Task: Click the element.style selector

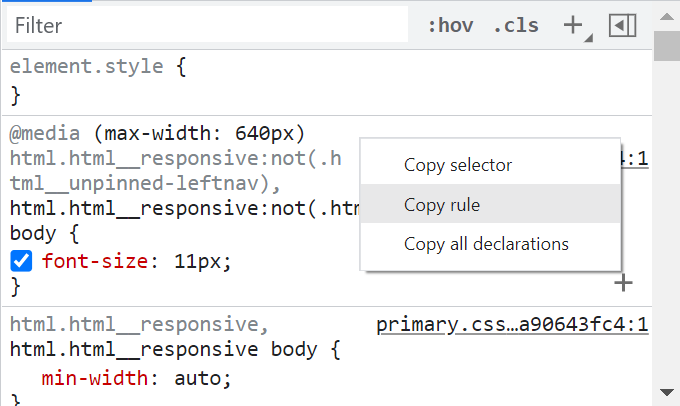Action: [x=86, y=67]
